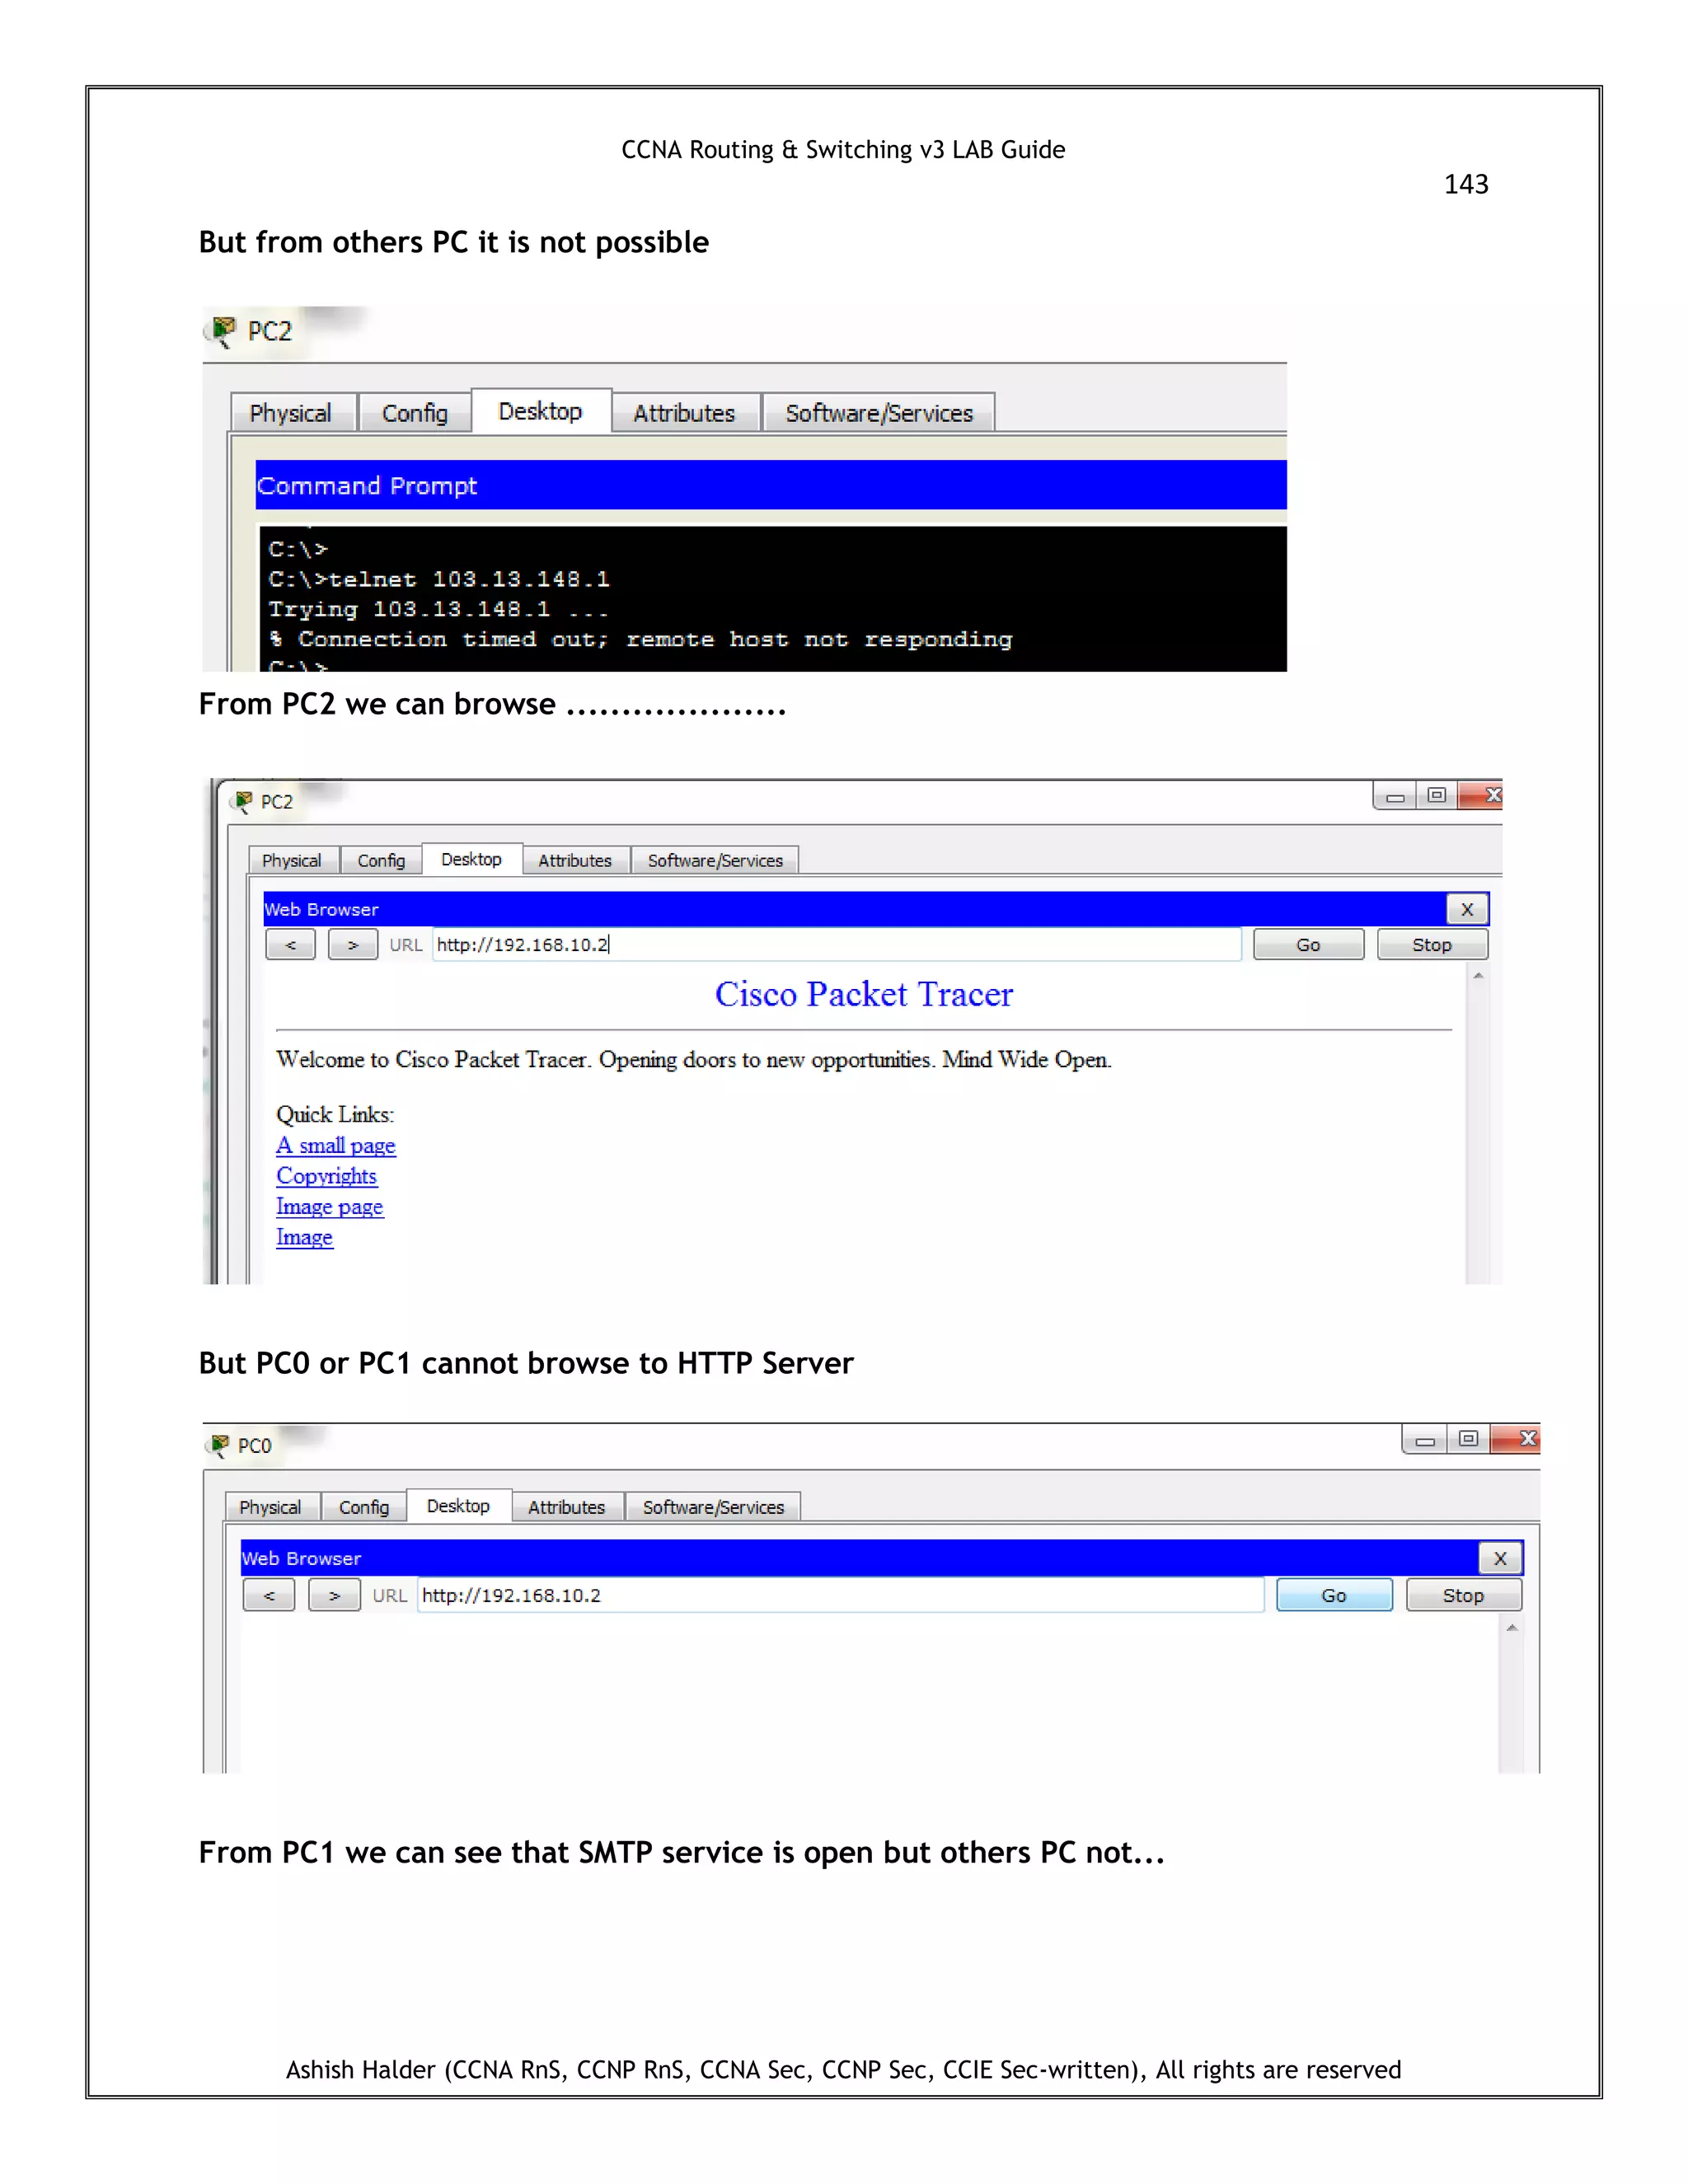Screen dimensions: 1688x2184
Task: Click the URL field in the PC2 browser
Action: (x=836, y=945)
